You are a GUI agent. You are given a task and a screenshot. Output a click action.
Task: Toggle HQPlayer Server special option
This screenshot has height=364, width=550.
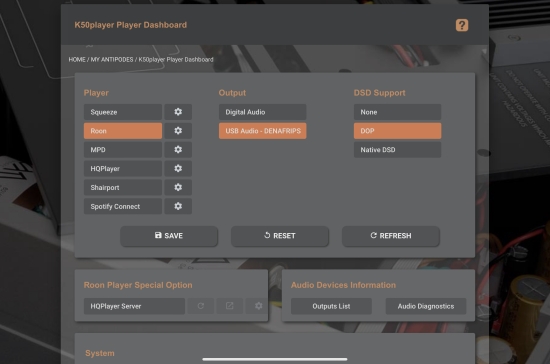[x=134, y=306]
